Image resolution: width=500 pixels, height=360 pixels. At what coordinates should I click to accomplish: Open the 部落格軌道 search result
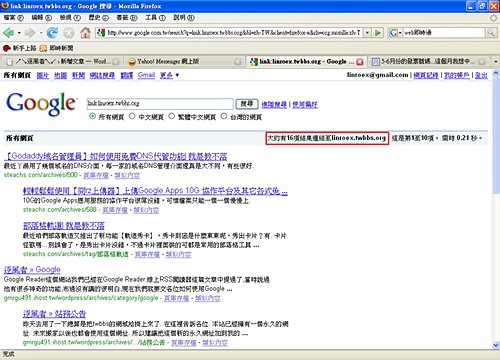[x=64, y=226]
